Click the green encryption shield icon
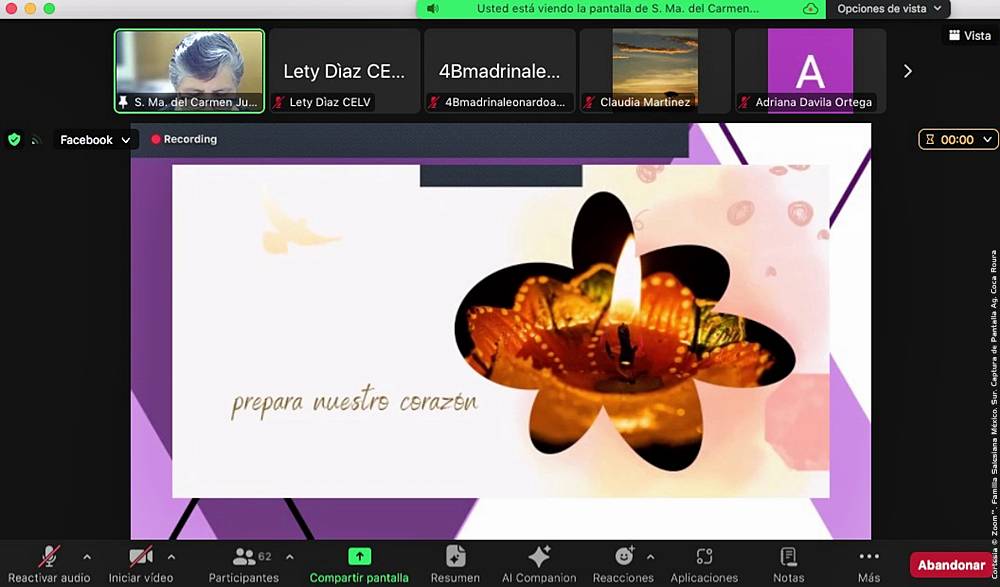1000x587 pixels. point(14,140)
